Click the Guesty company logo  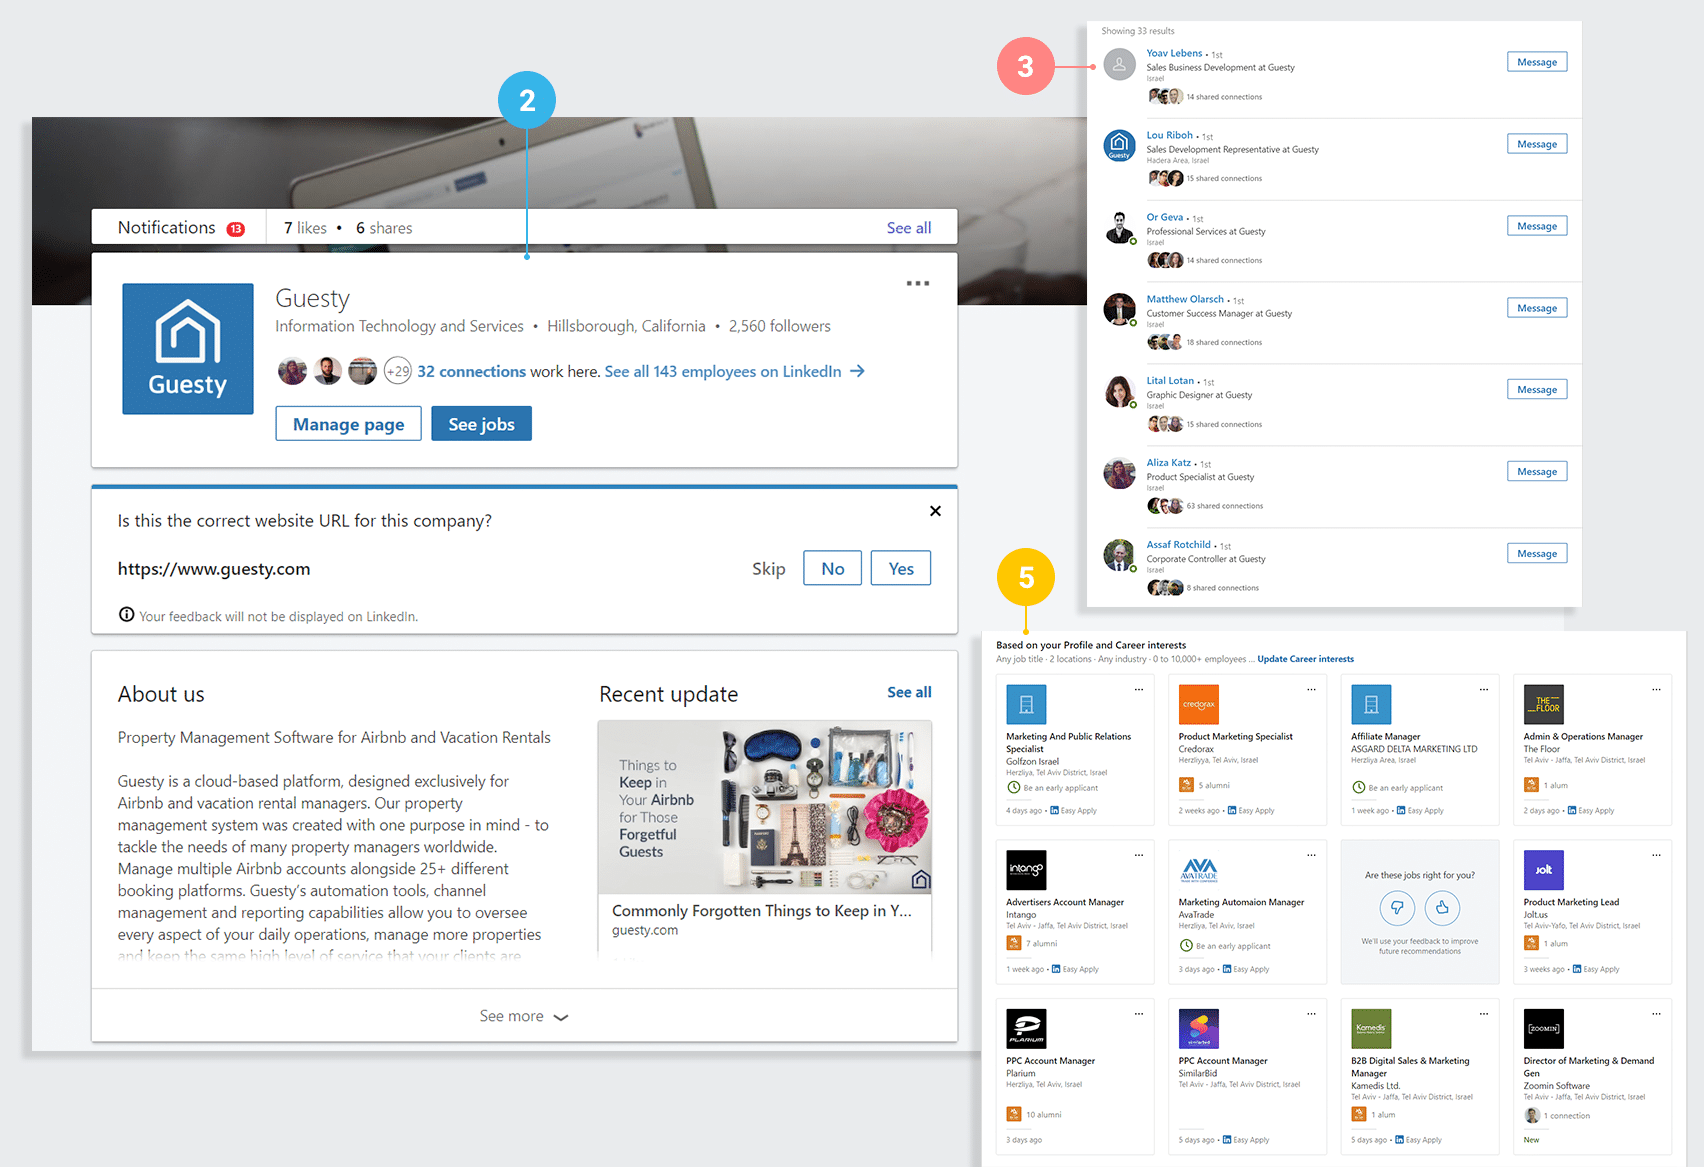[x=188, y=349]
